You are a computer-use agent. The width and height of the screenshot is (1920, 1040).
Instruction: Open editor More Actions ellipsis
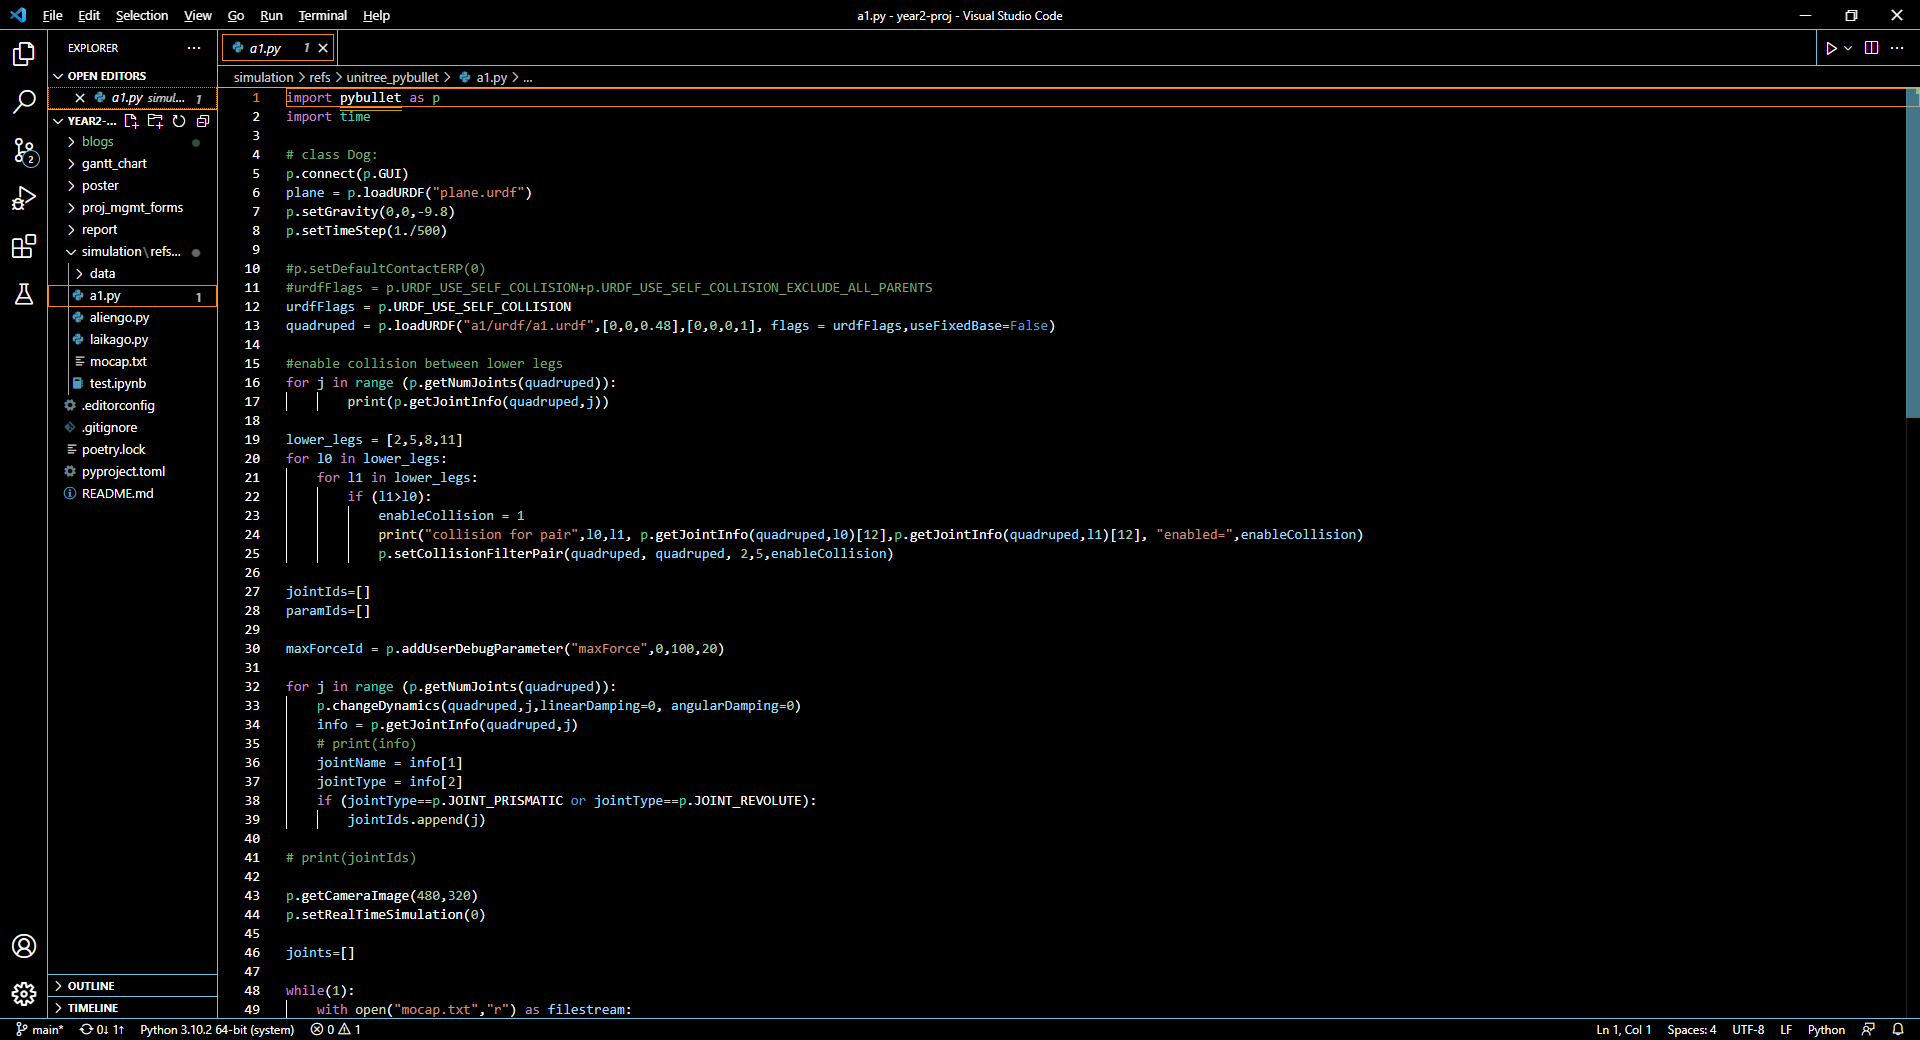1897,48
